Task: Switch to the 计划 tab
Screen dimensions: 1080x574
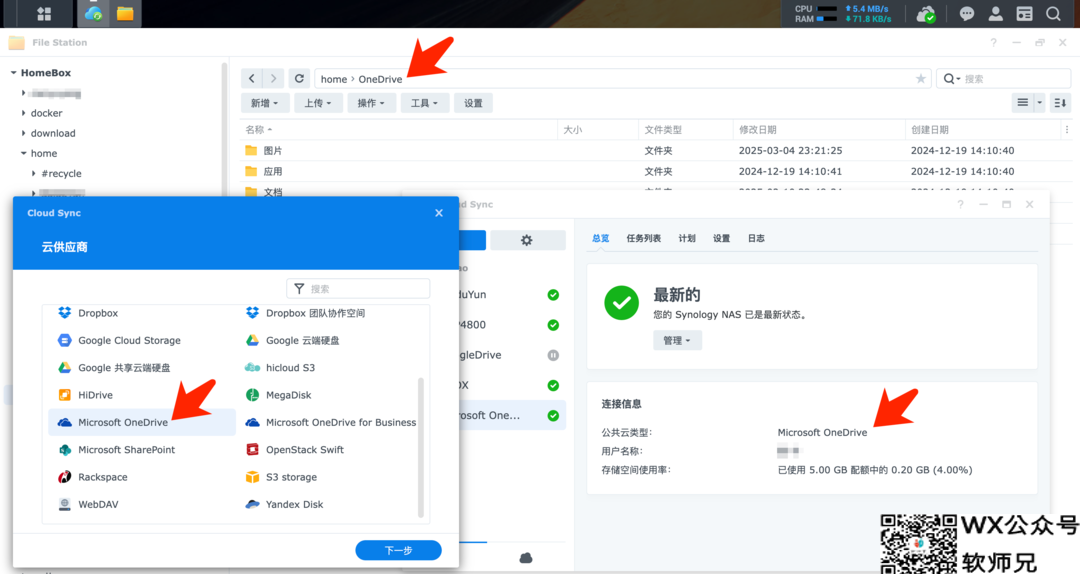Action: click(687, 238)
